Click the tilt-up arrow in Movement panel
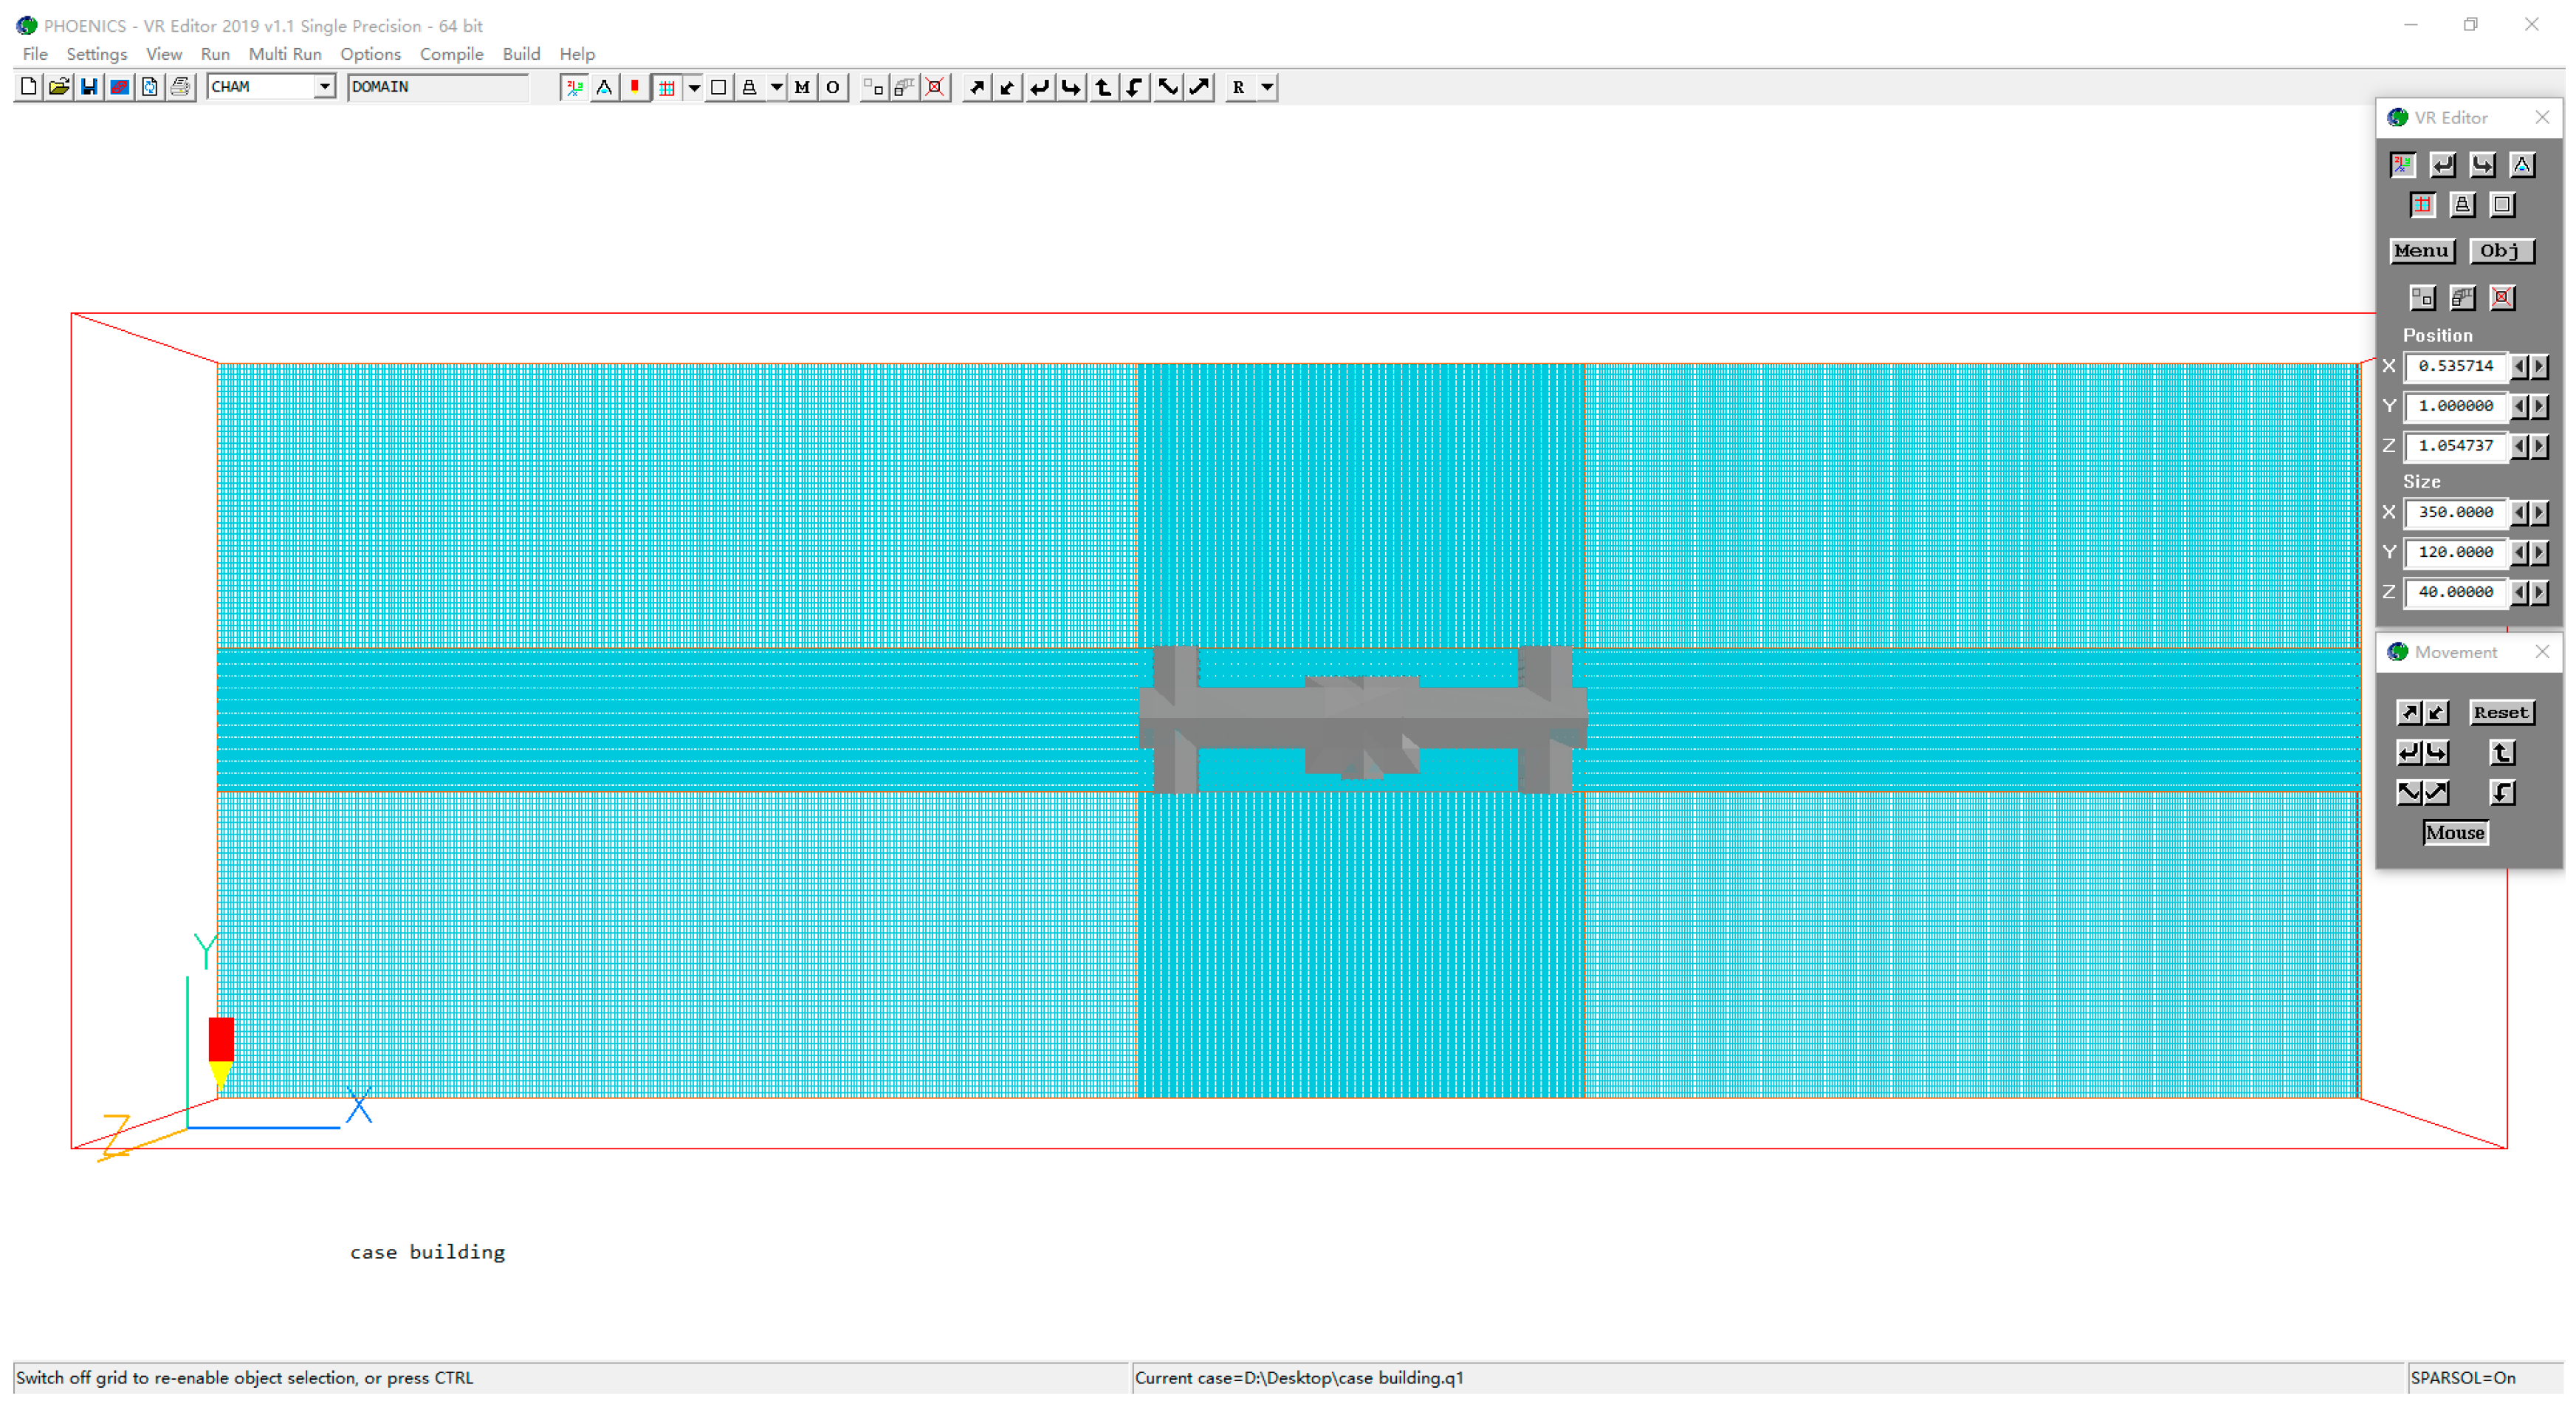 click(2502, 753)
